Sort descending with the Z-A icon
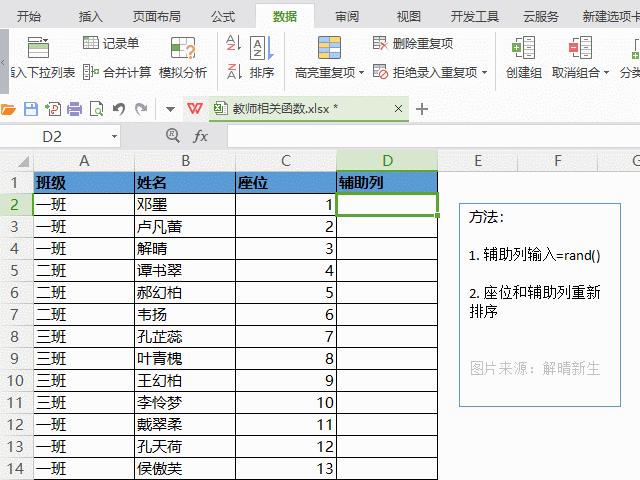 point(234,71)
